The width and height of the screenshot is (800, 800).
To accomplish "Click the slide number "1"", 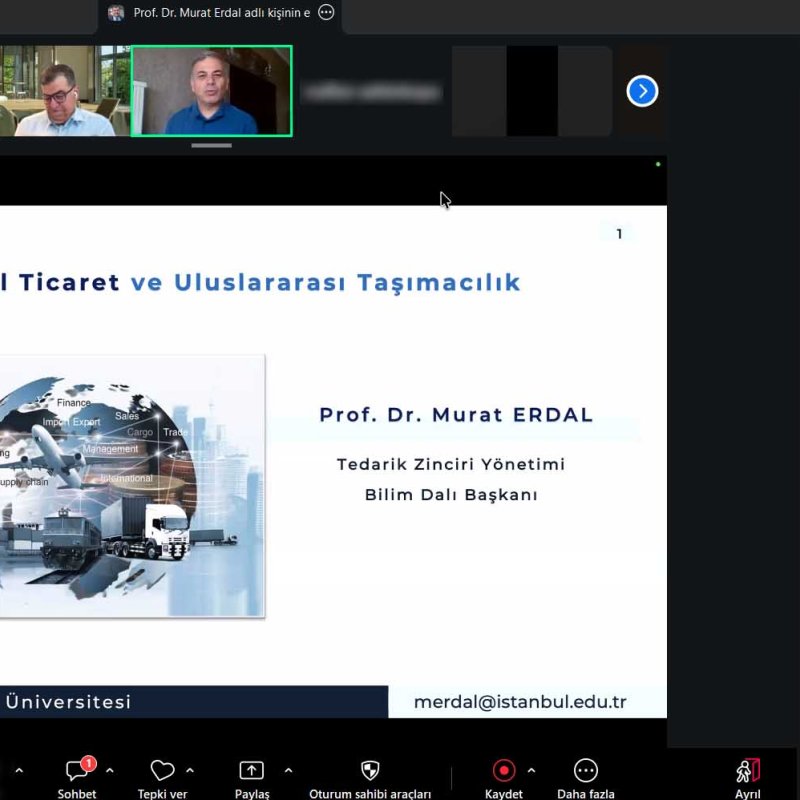I will point(619,234).
